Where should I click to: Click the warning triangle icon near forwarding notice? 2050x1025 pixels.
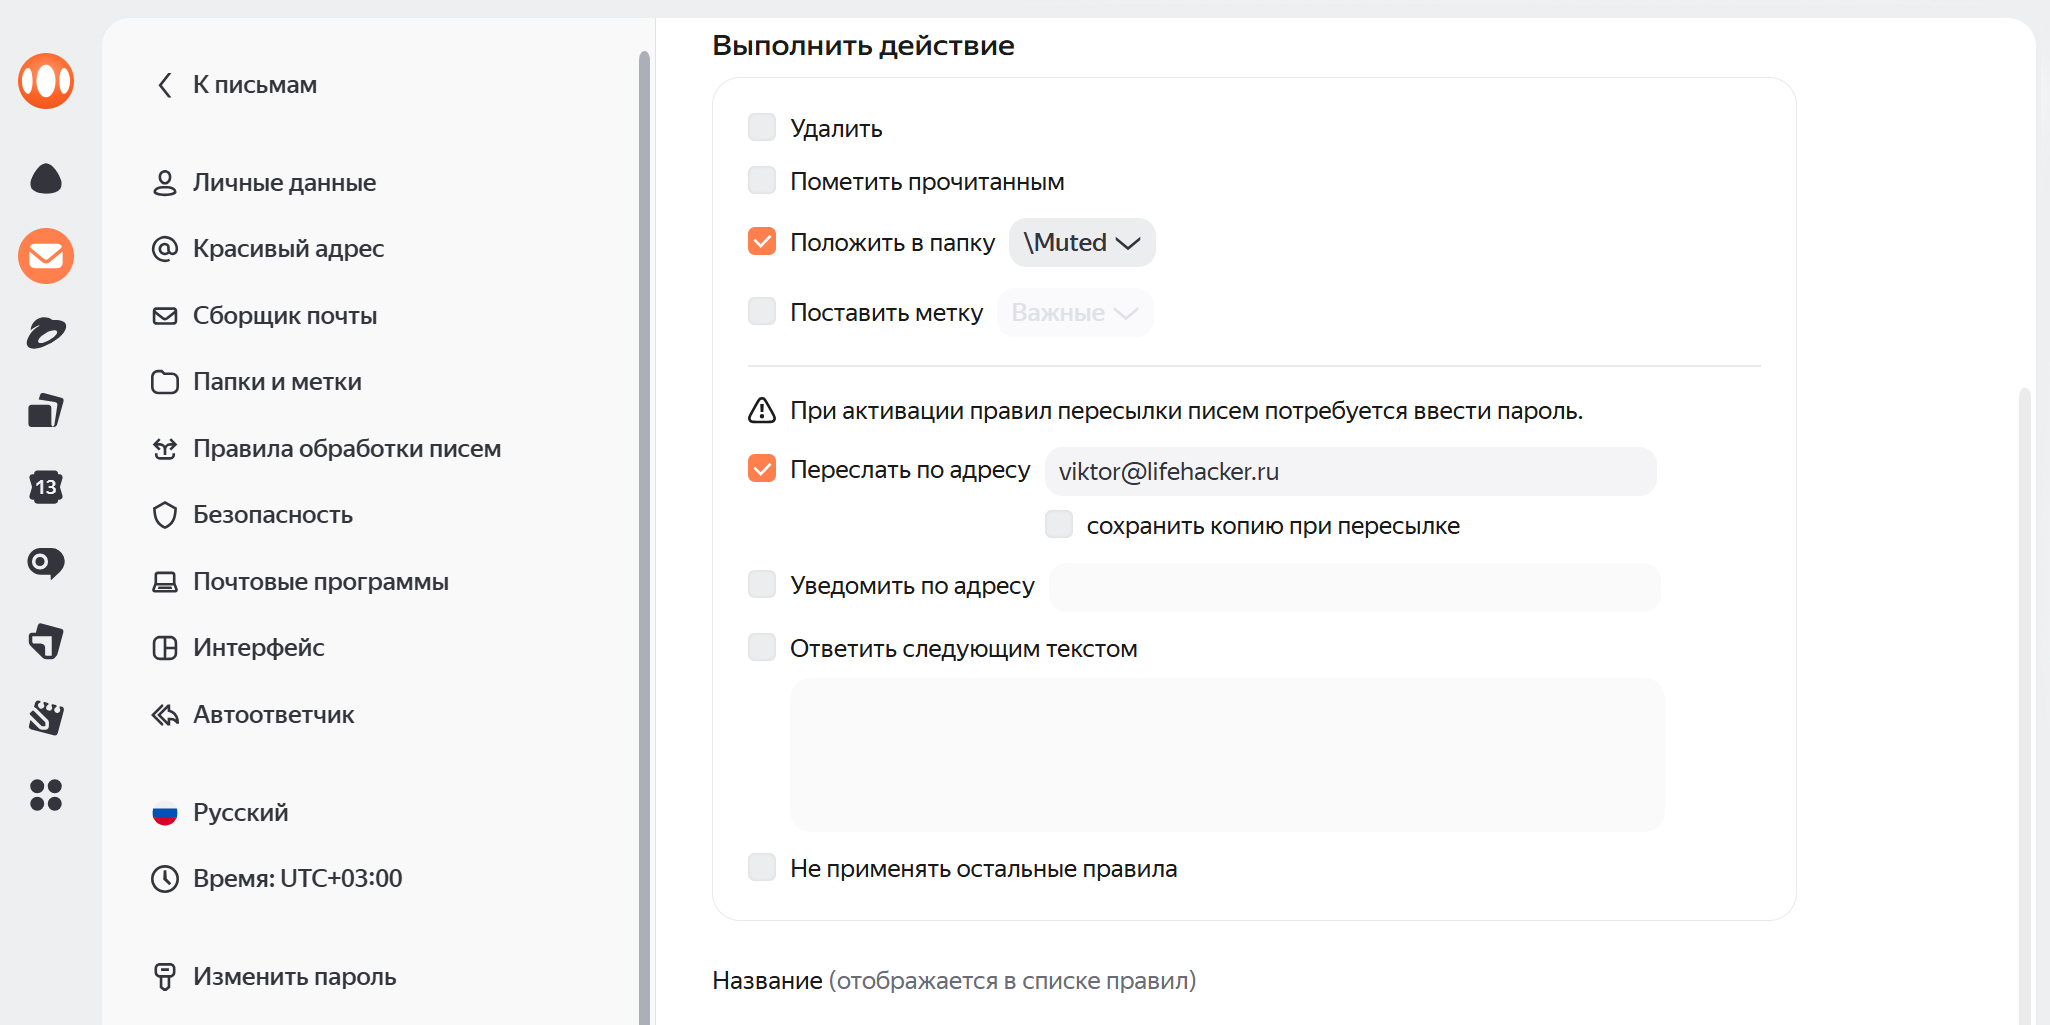(762, 410)
